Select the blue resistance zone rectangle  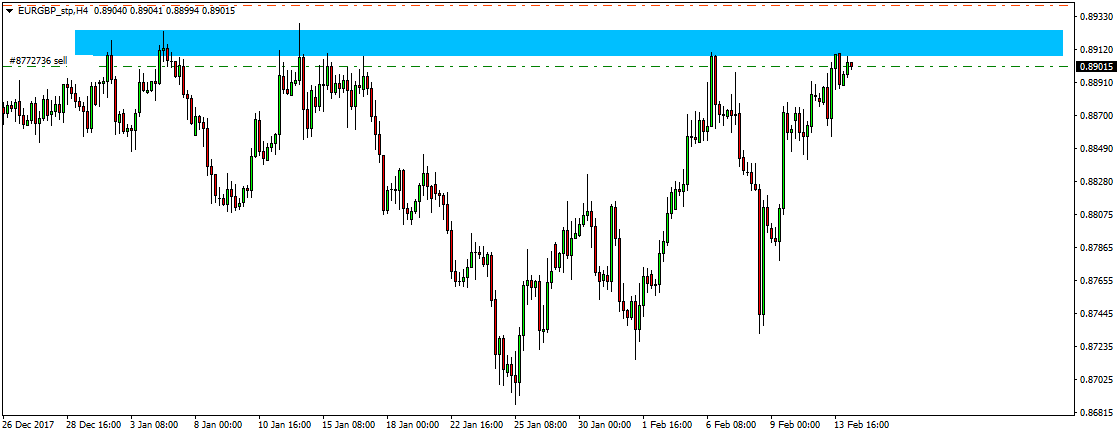coord(568,43)
